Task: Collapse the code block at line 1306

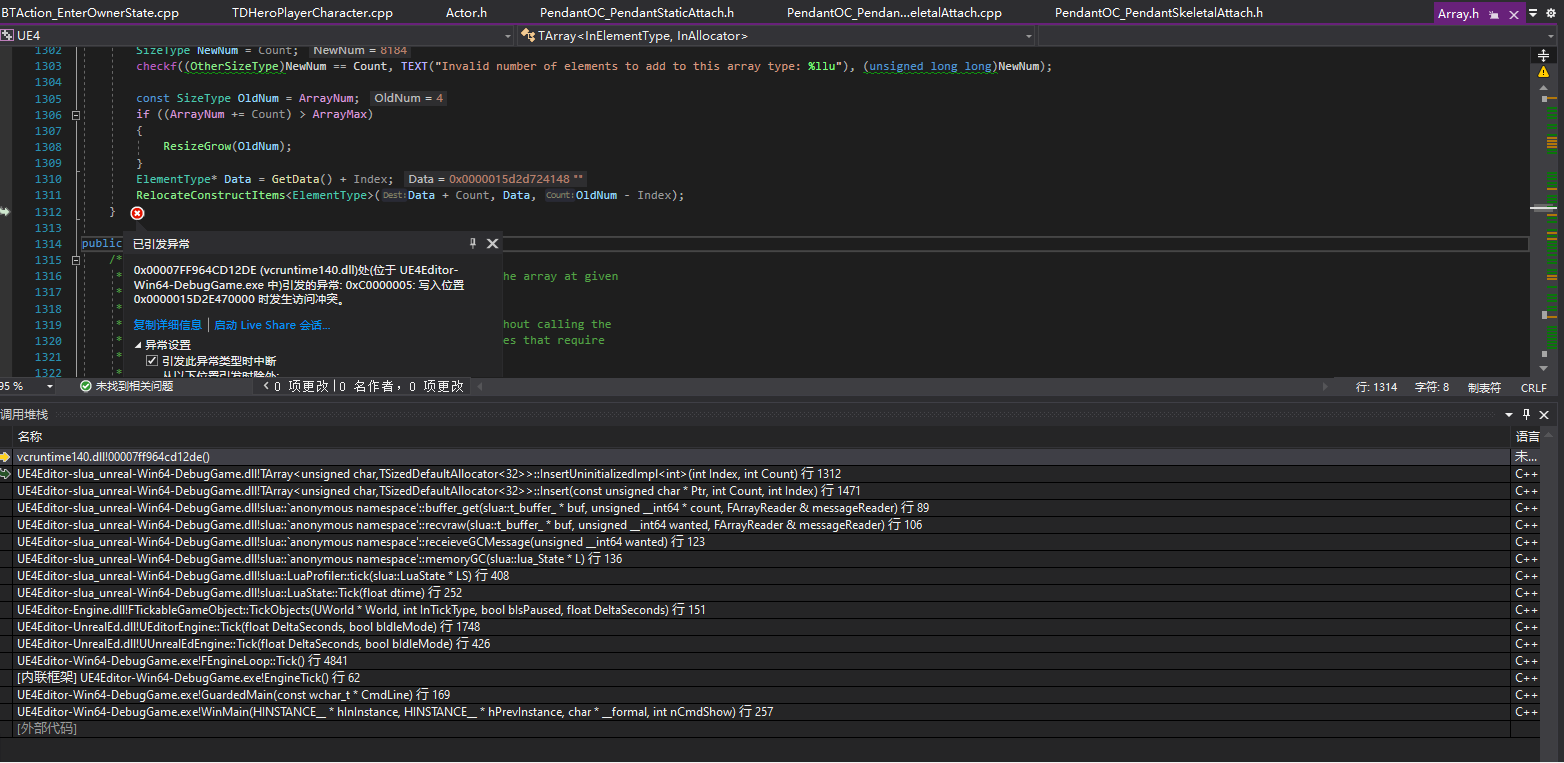Action: (x=76, y=114)
